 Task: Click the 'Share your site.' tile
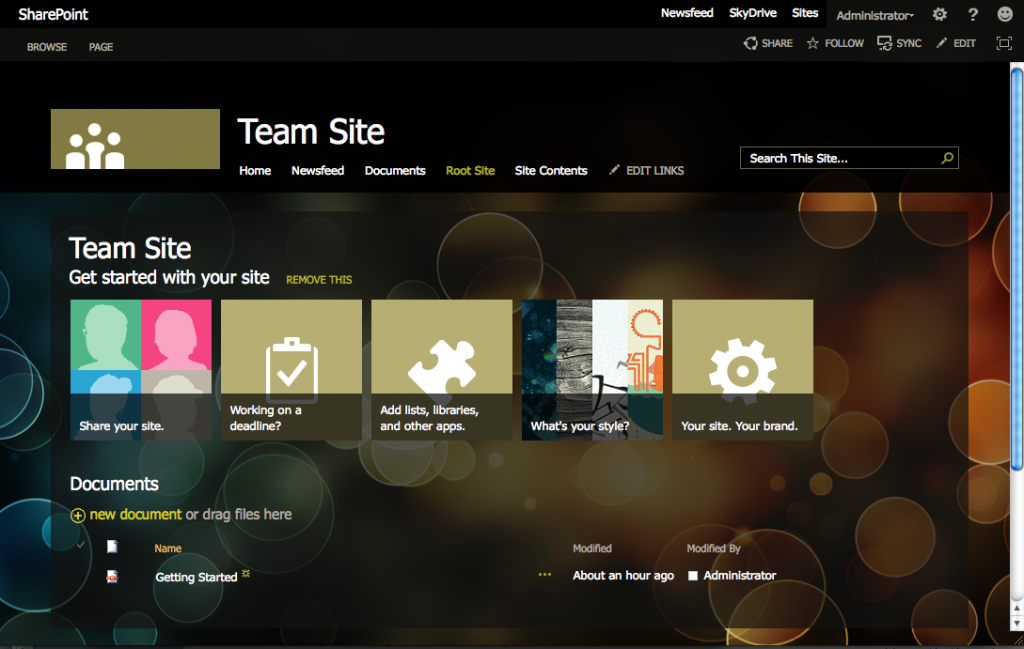click(141, 370)
